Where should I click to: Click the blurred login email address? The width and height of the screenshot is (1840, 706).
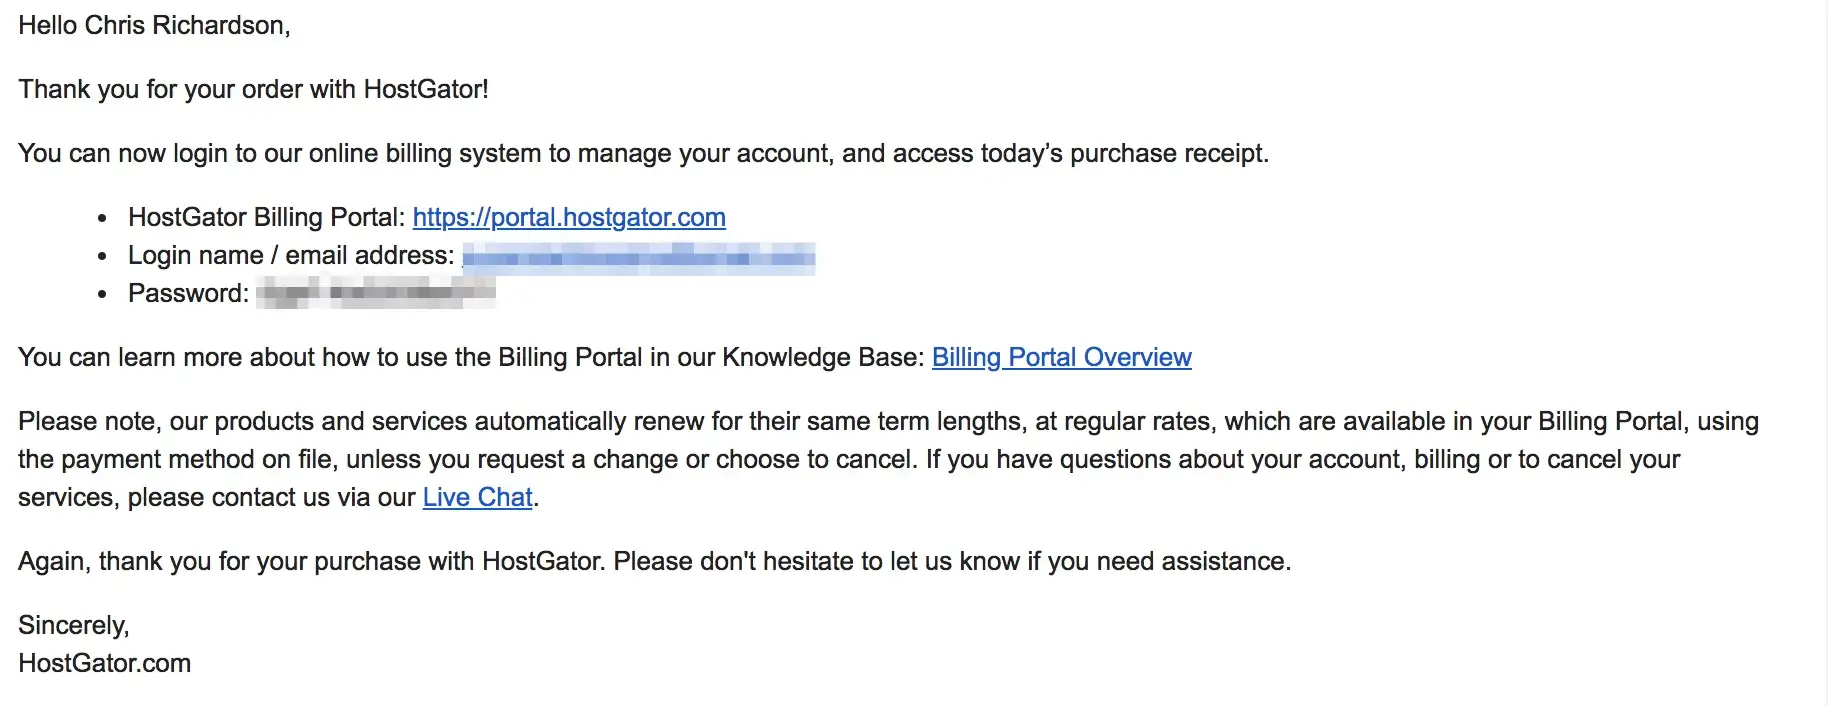pyautogui.click(x=638, y=257)
